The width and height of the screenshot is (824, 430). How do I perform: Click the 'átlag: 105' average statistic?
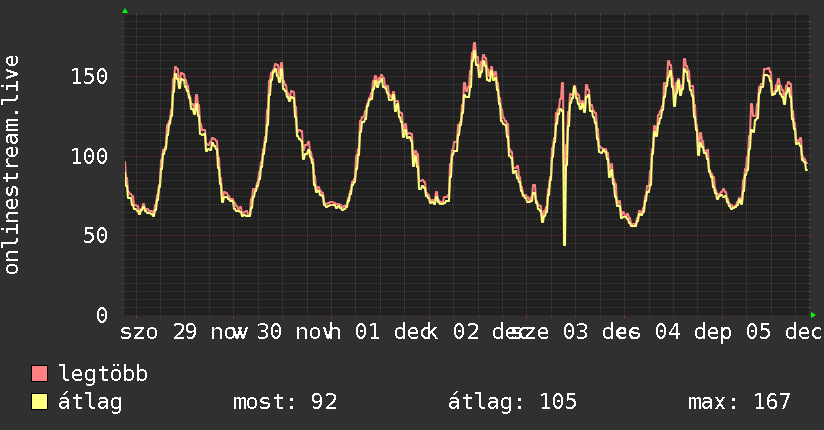pyautogui.click(x=513, y=402)
